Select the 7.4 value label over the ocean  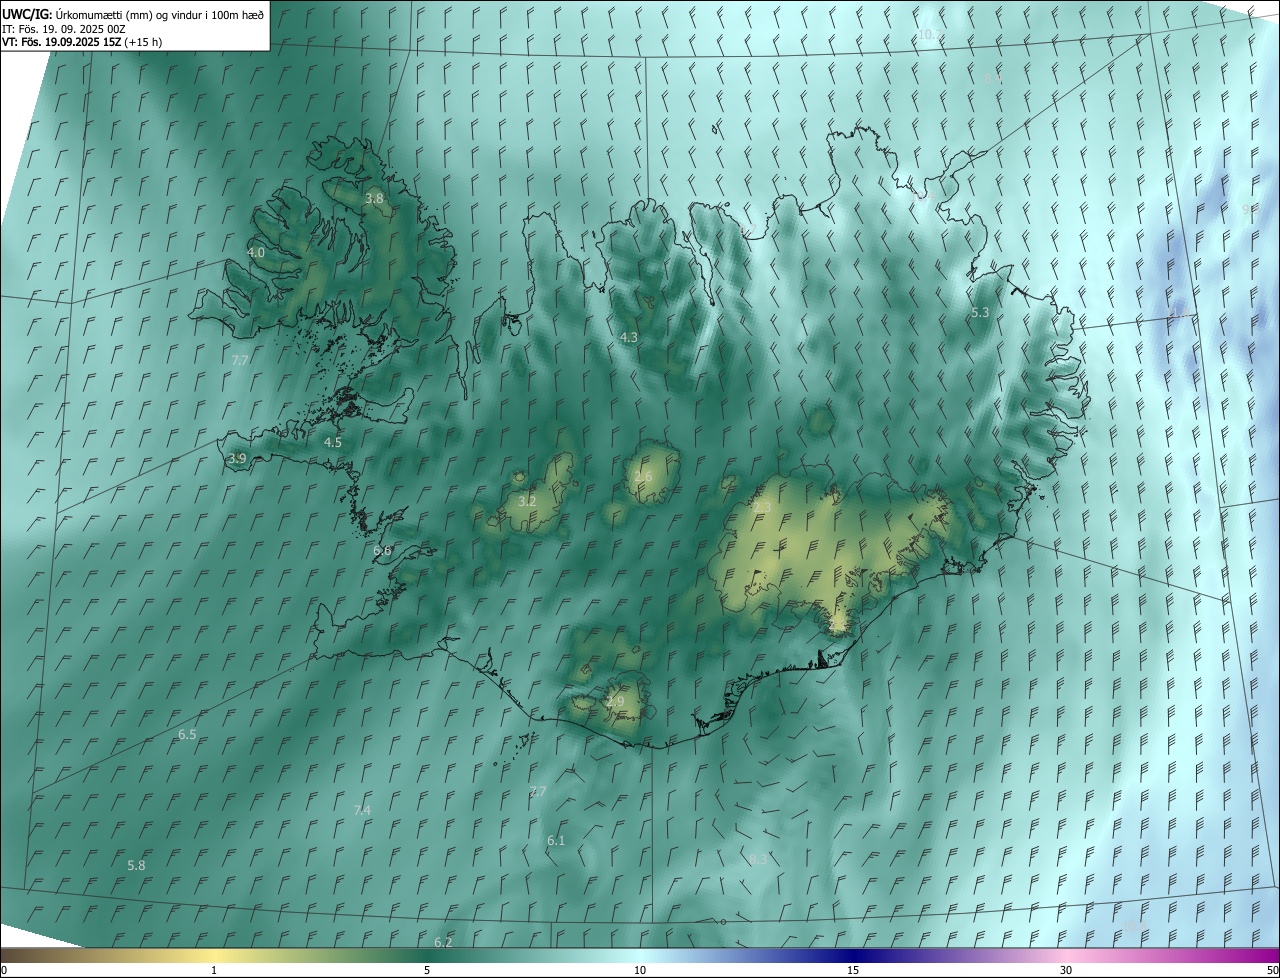(362, 810)
